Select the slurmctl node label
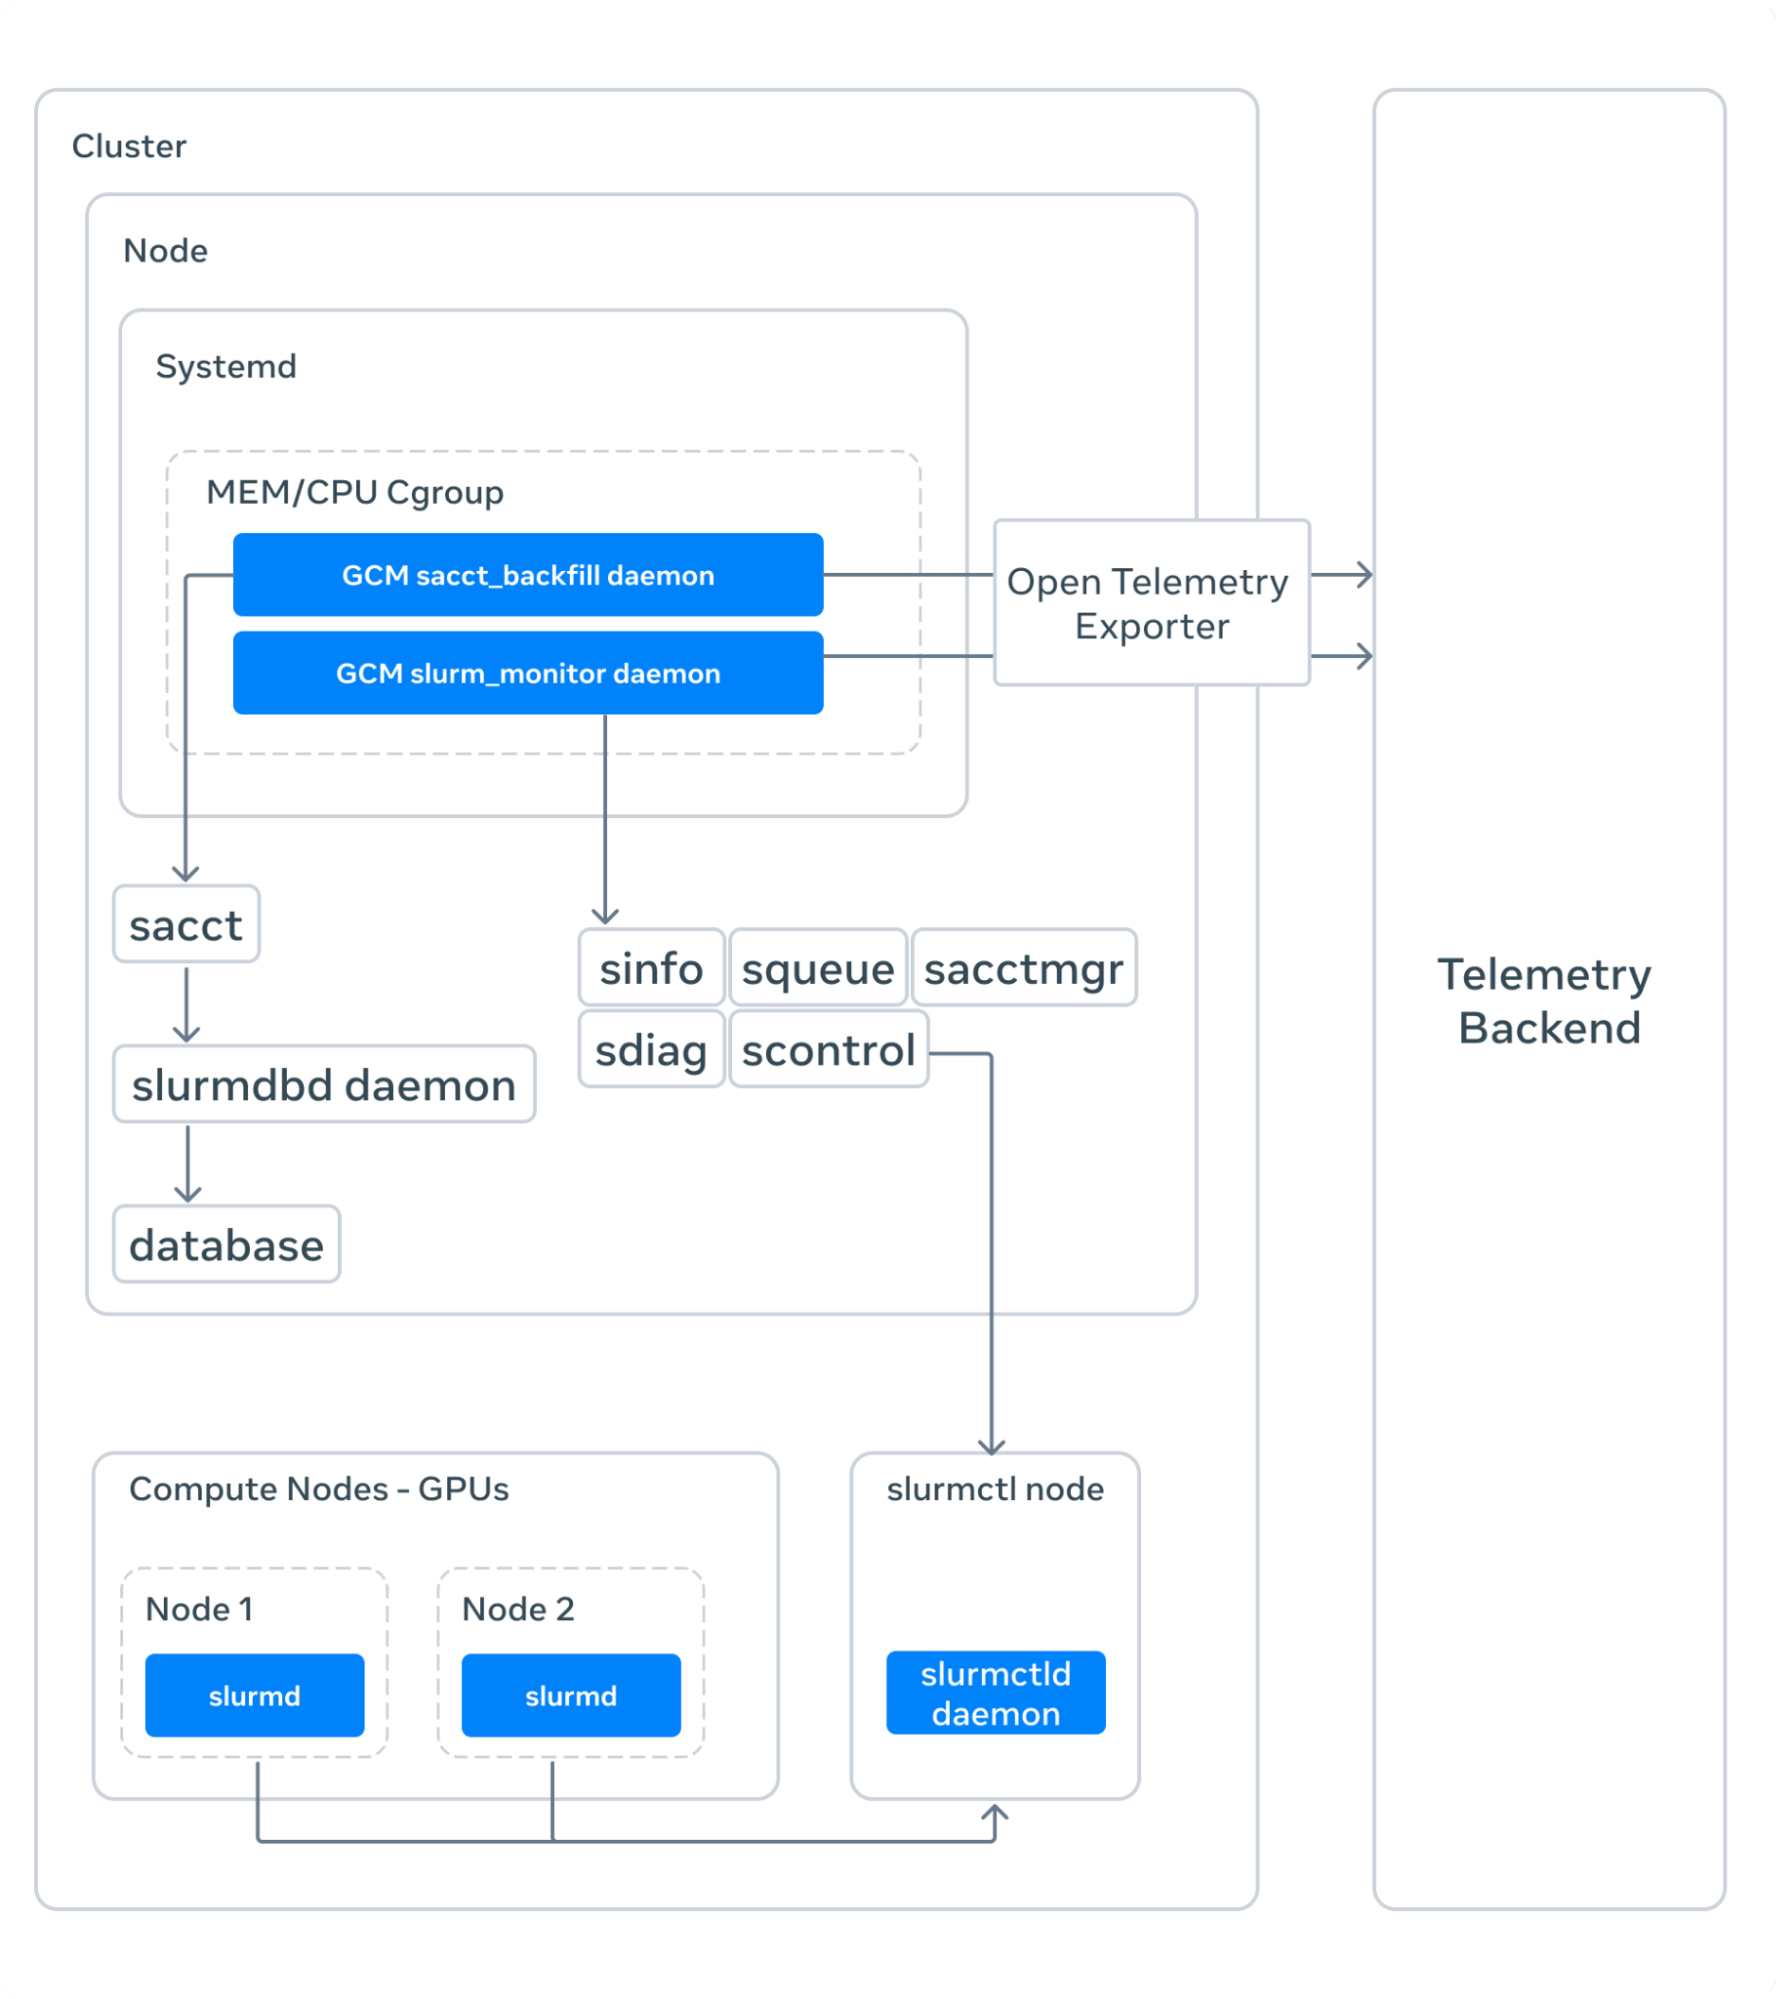The image size is (1777, 1999). tap(995, 1489)
